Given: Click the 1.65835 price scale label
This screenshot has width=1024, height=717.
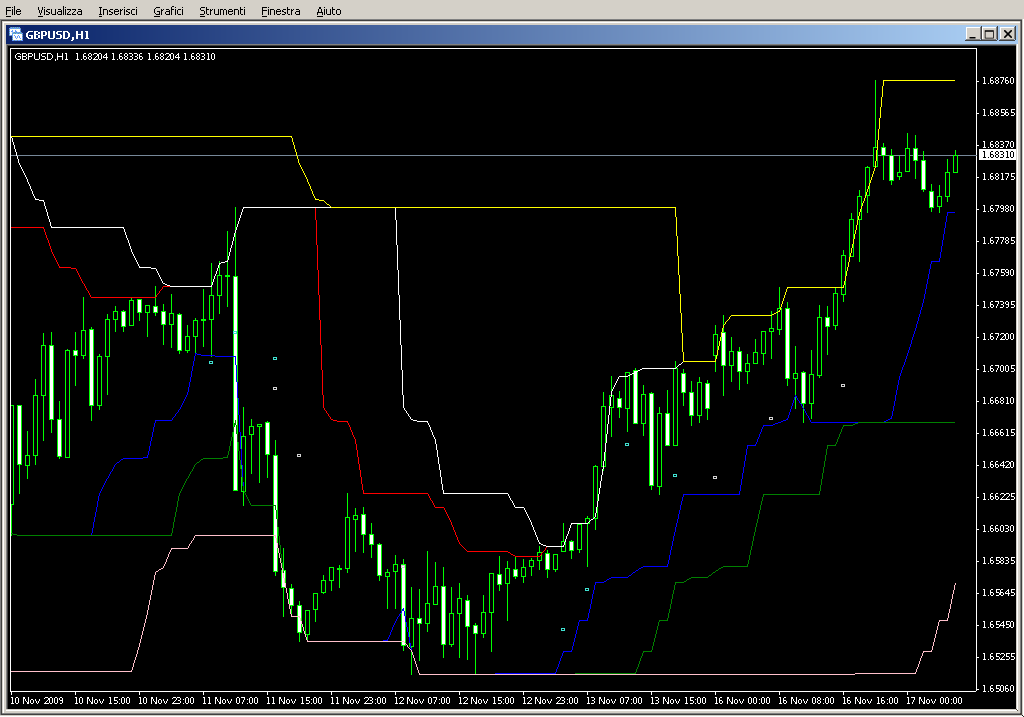Looking at the screenshot, I should pos(999,560).
